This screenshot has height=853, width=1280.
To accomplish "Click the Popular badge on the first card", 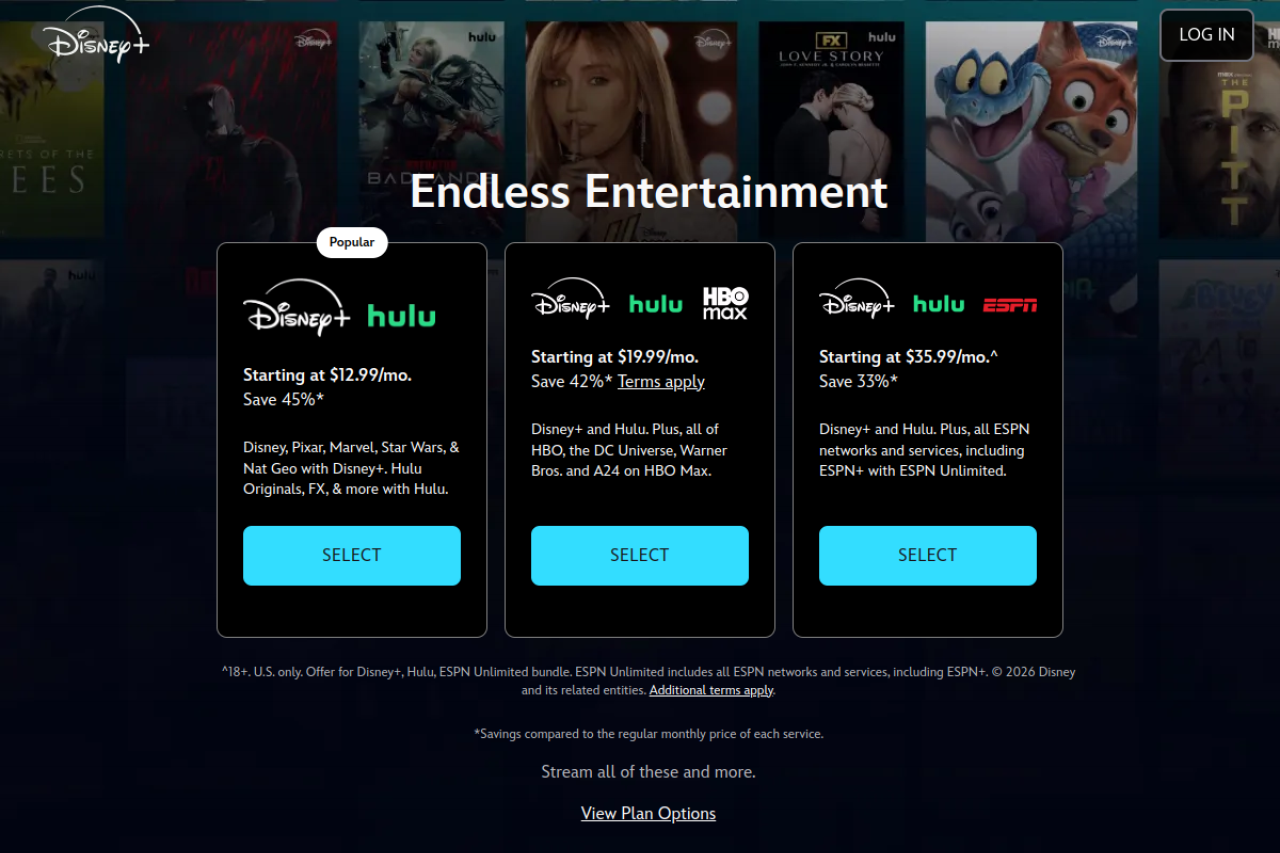I will [x=352, y=242].
